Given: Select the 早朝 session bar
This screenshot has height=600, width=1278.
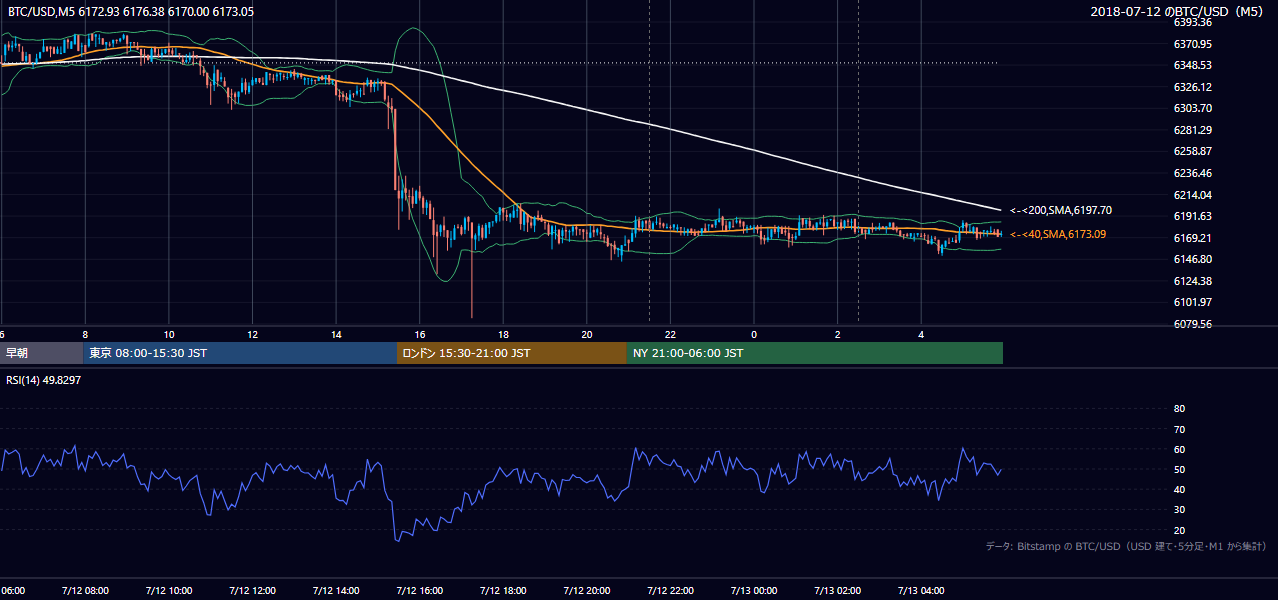Looking at the screenshot, I should 42,353.
